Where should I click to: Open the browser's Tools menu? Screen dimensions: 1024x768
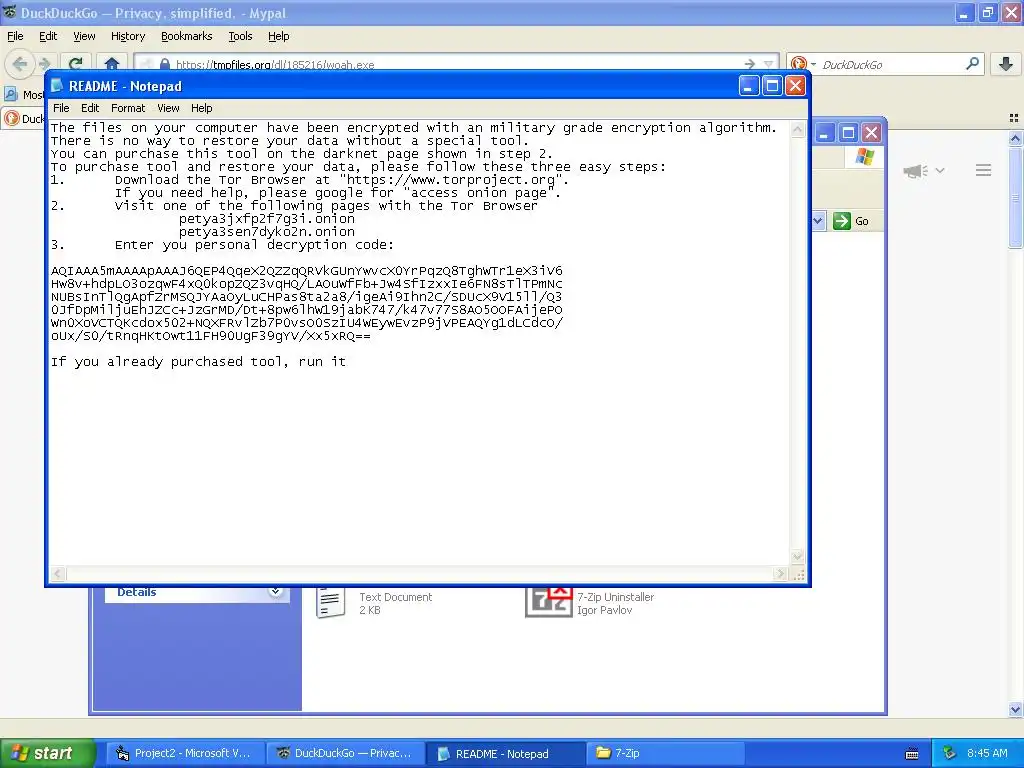pos(240,36)
